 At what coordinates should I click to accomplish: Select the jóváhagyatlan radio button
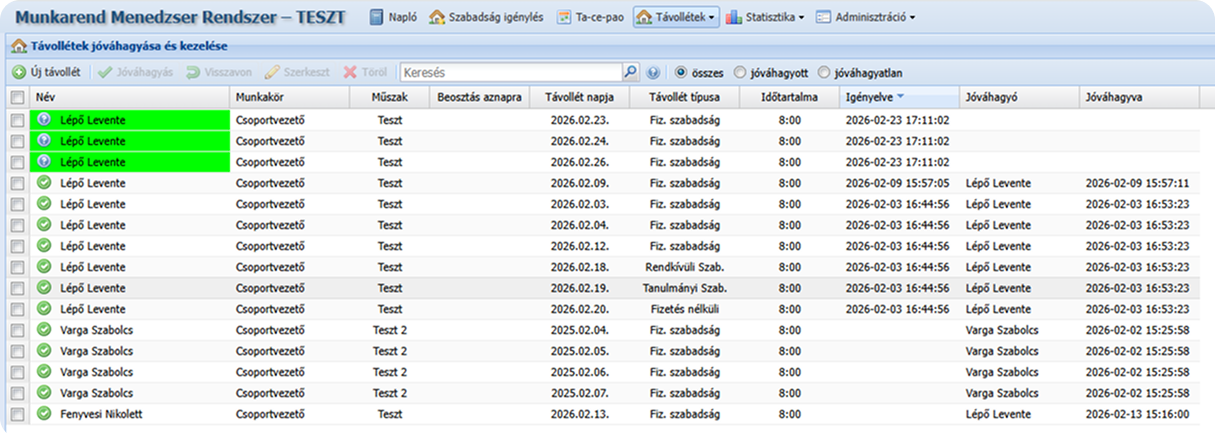824,73
